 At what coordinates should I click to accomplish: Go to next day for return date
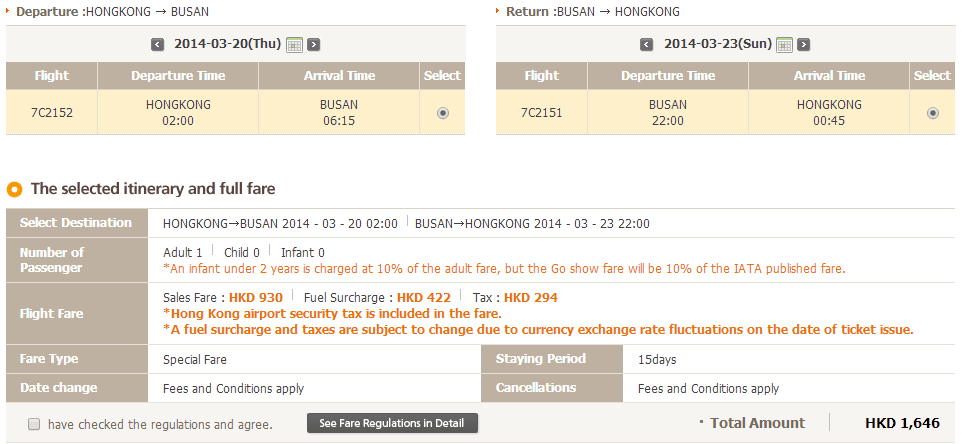tap(804, 44)
